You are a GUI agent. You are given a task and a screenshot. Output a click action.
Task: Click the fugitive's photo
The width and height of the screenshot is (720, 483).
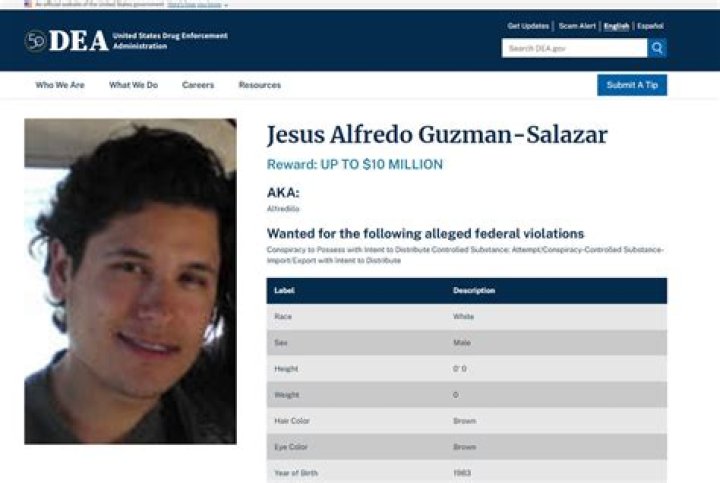[130, 281]
